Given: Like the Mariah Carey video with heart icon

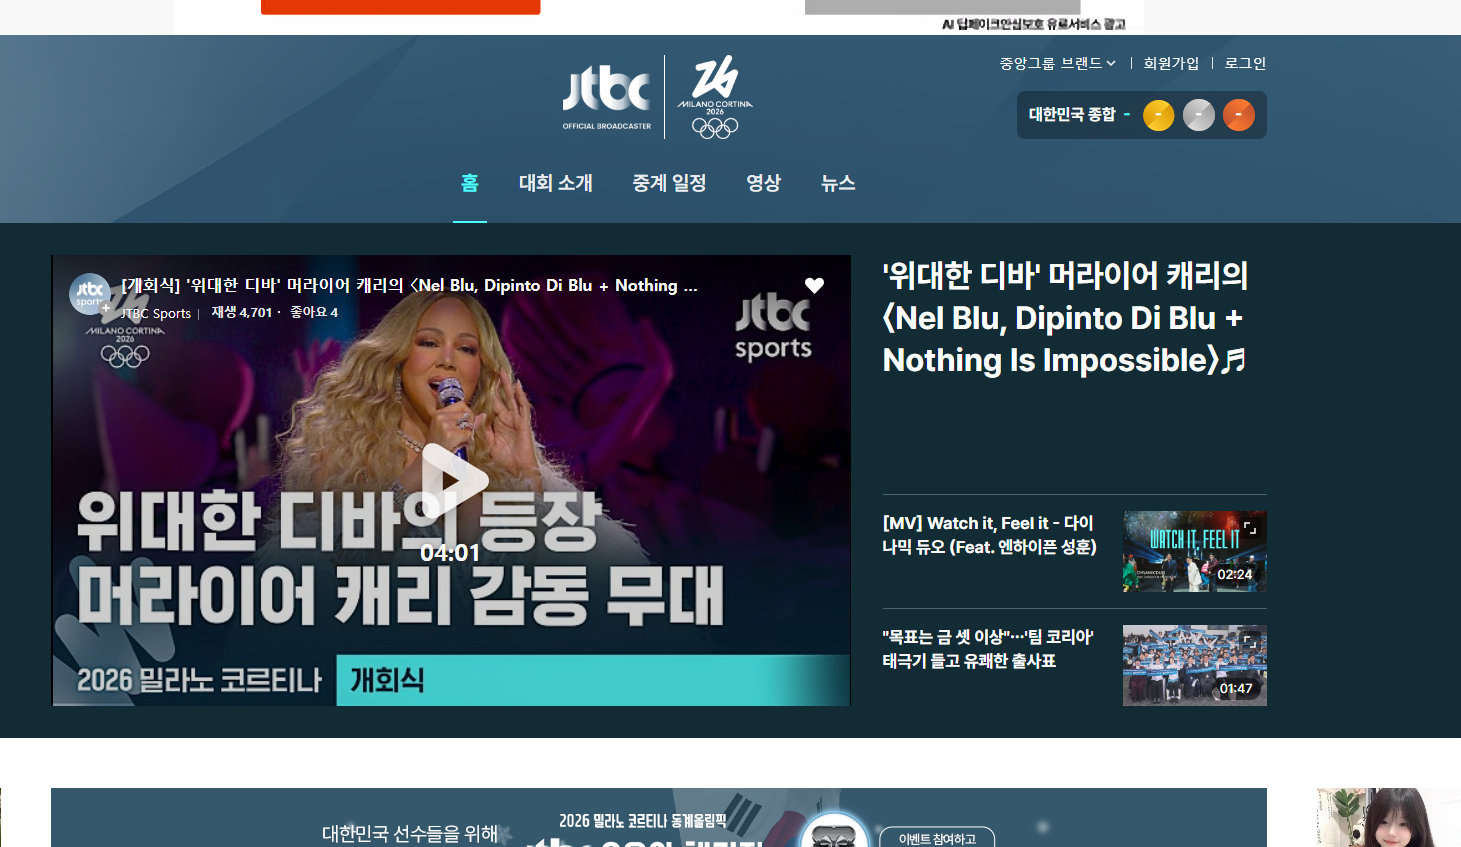Looking at the screenshot, I should [814, 286].
